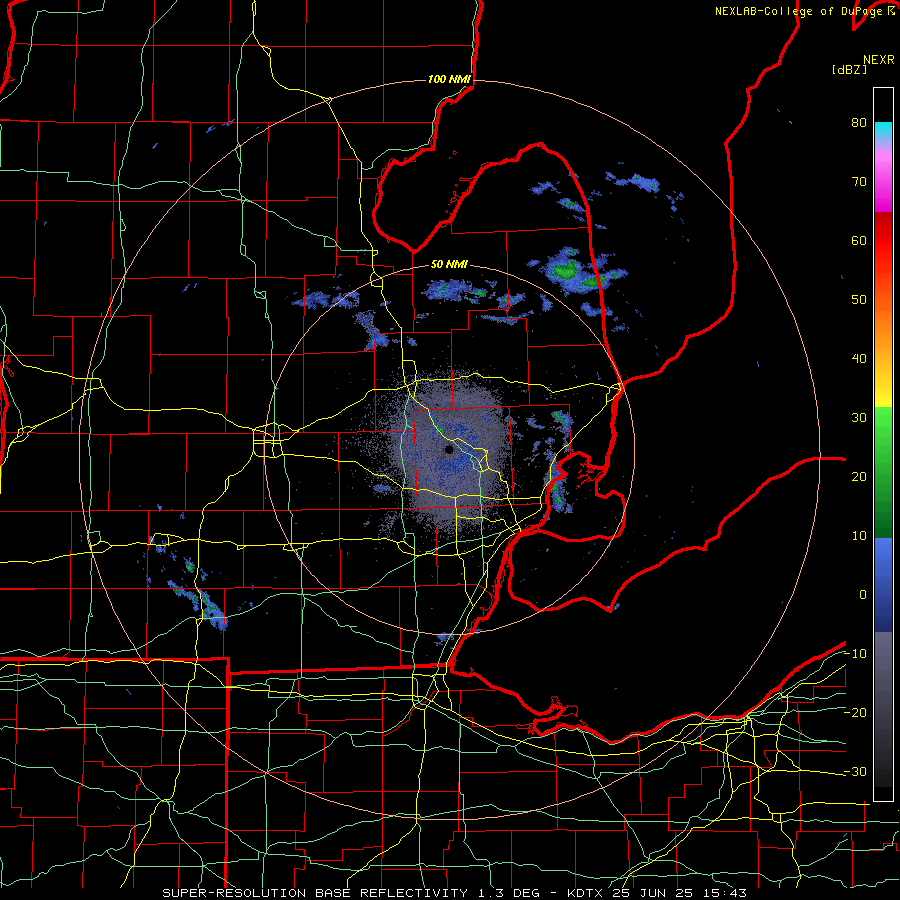
Task: Click the 30 dBZ value on the scale
Action: pyautogui.click(x=859, y=417)
